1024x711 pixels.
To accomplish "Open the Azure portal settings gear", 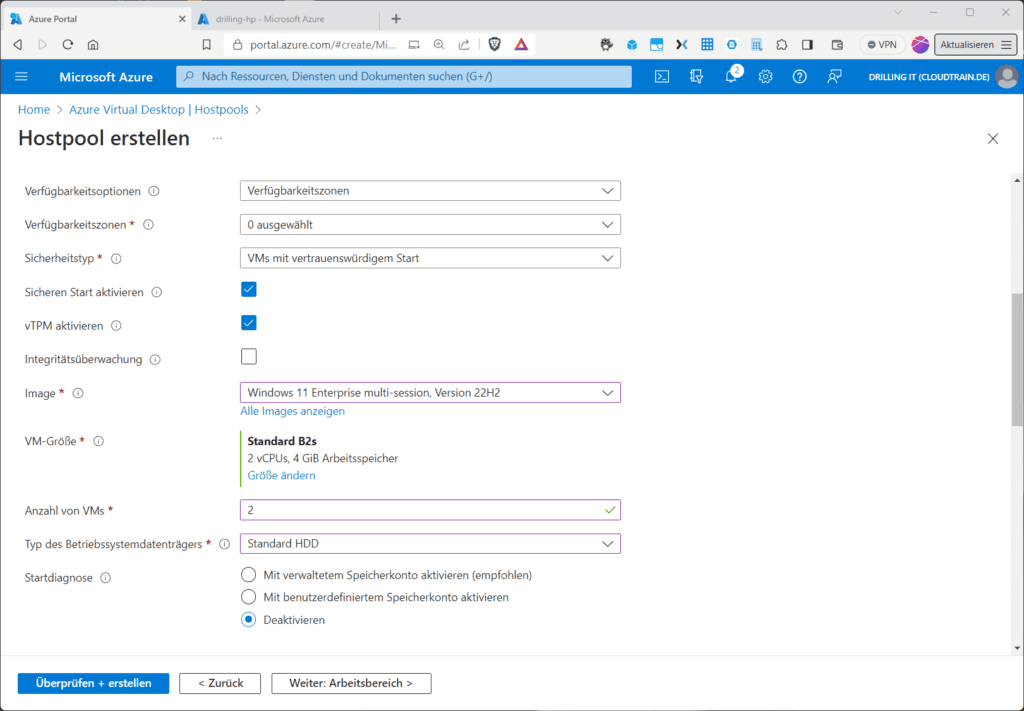I will (x=765, y=76).
